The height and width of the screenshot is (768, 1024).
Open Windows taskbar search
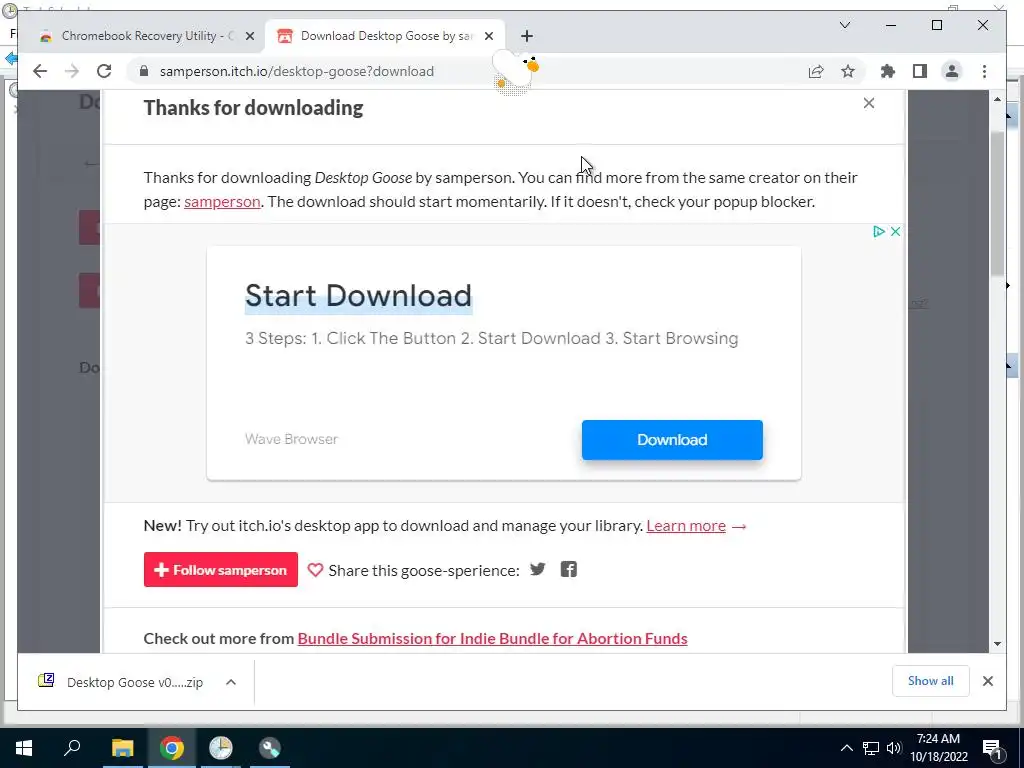[x=72, y=748]
